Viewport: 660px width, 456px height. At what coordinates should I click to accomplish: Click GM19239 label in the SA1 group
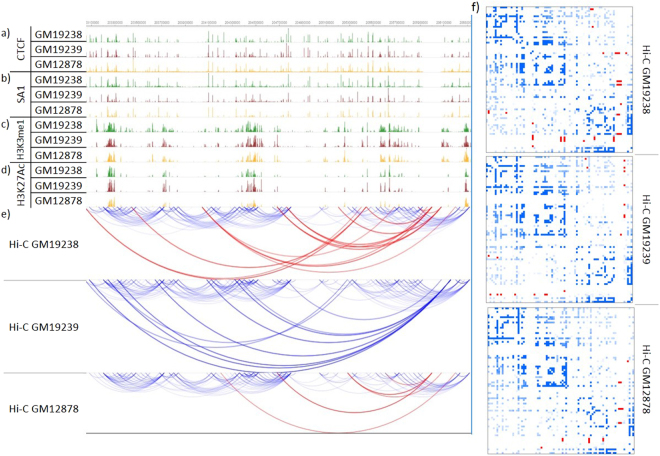(x=59, y=95)
